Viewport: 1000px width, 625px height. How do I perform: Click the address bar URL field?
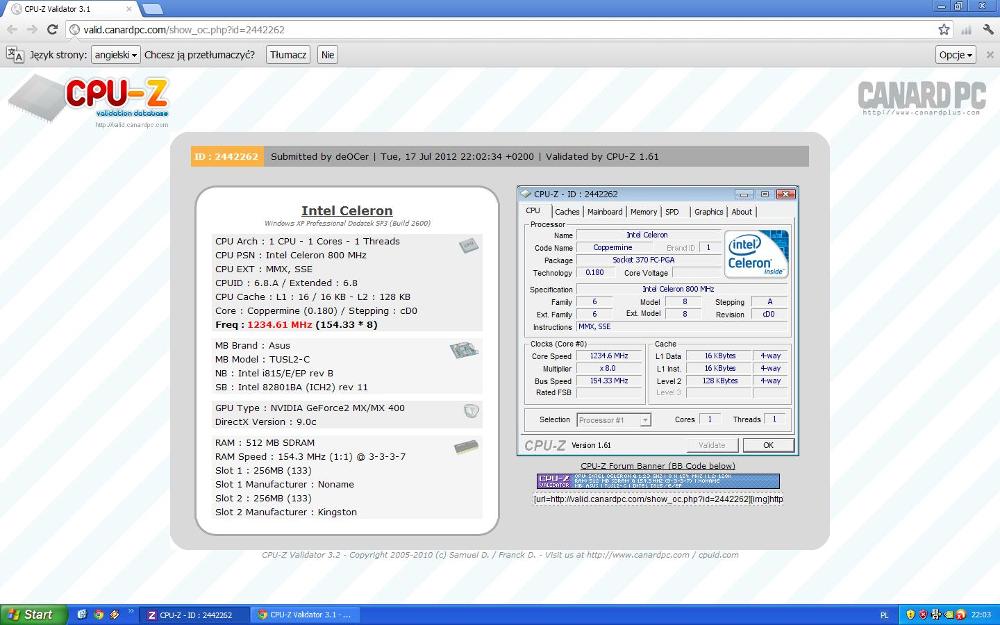tap(501, 29)
